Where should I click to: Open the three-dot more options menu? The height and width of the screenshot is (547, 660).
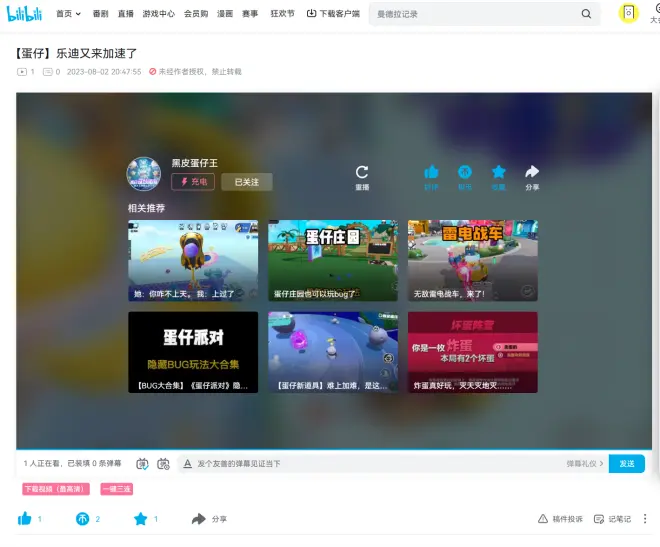point(645,519)
